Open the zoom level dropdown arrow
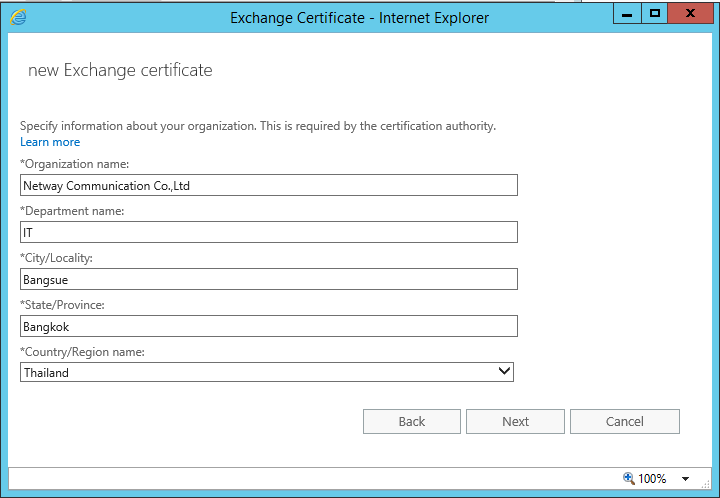 tap(685, 479)
